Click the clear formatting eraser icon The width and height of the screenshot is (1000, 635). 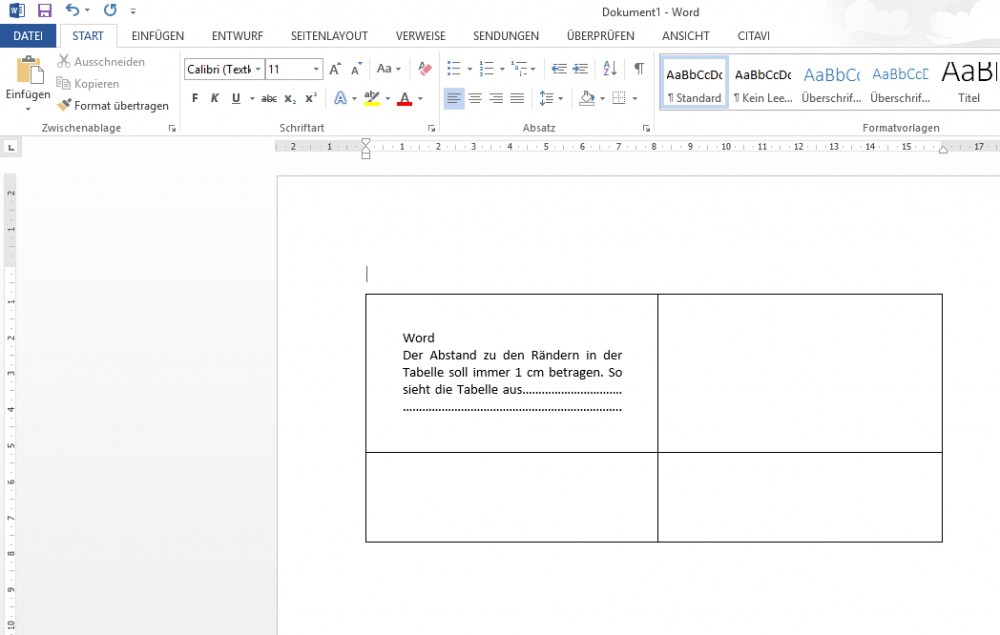(x=425, y=69)
